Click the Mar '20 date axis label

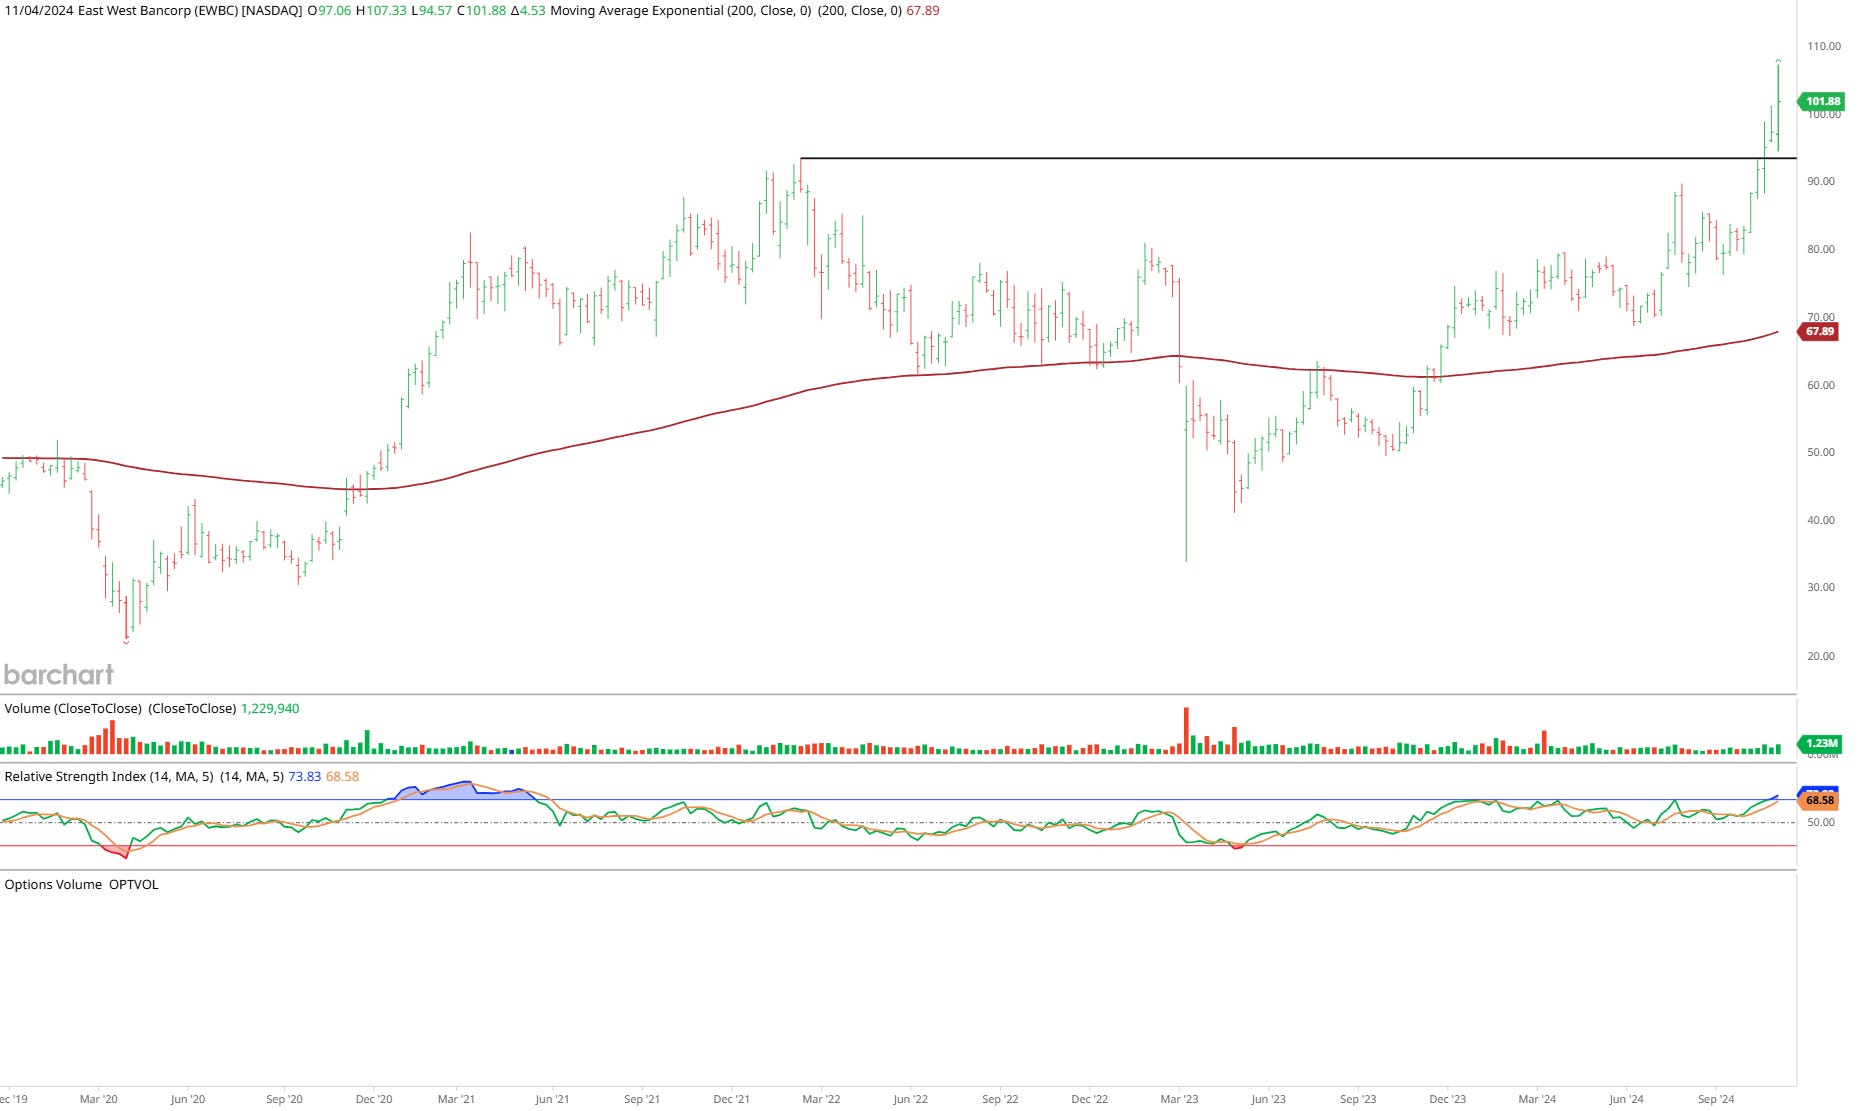(x=98, y=1099)
